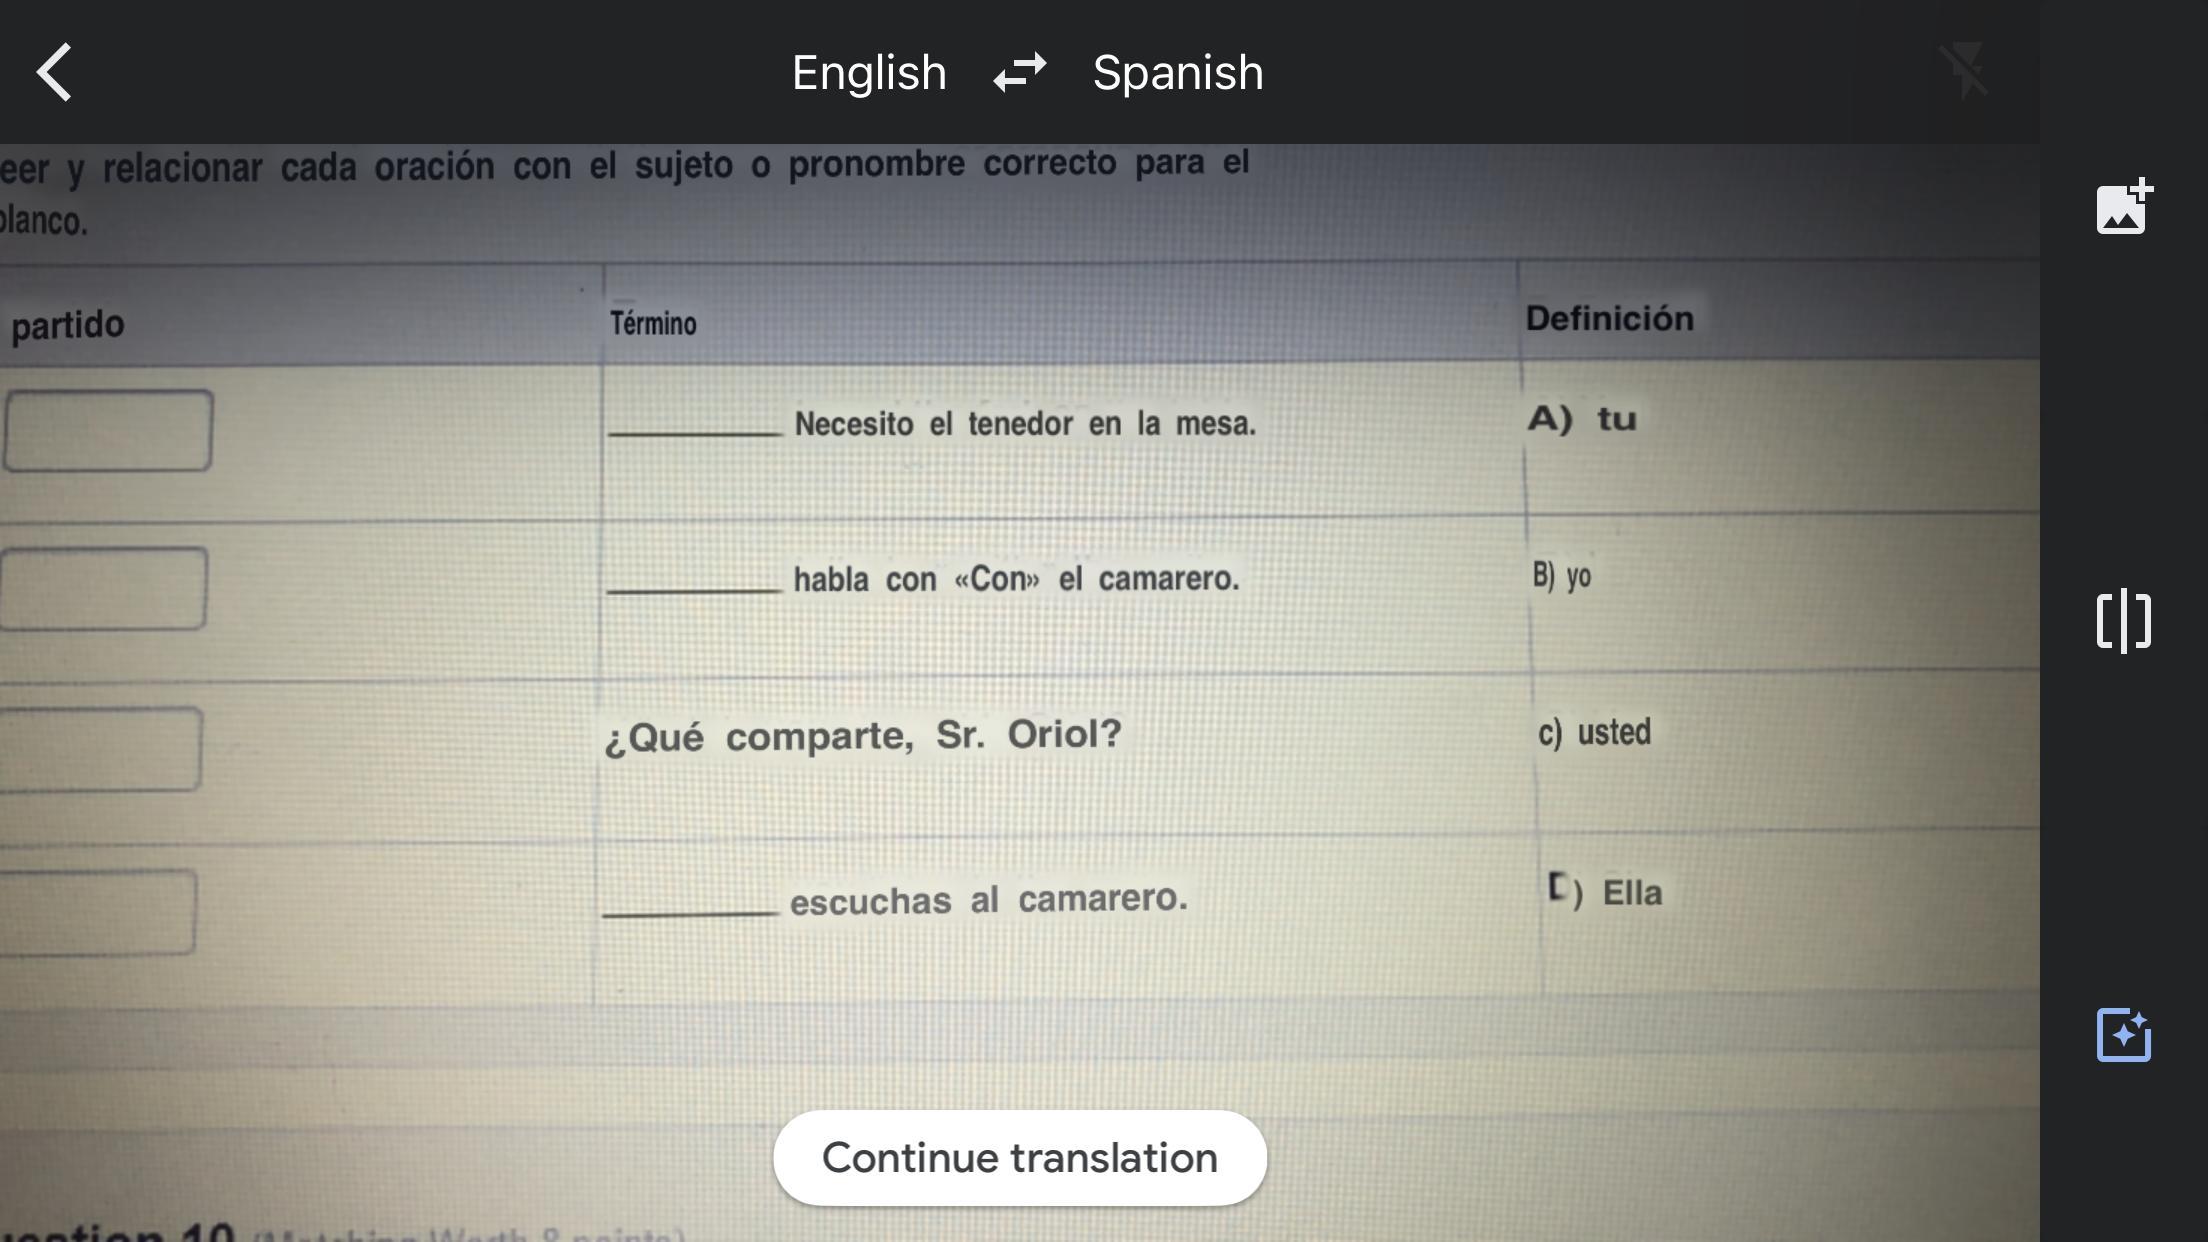Tap the back arrow icon
This screenshot has width=2208, height=1242.
point(55,72)
